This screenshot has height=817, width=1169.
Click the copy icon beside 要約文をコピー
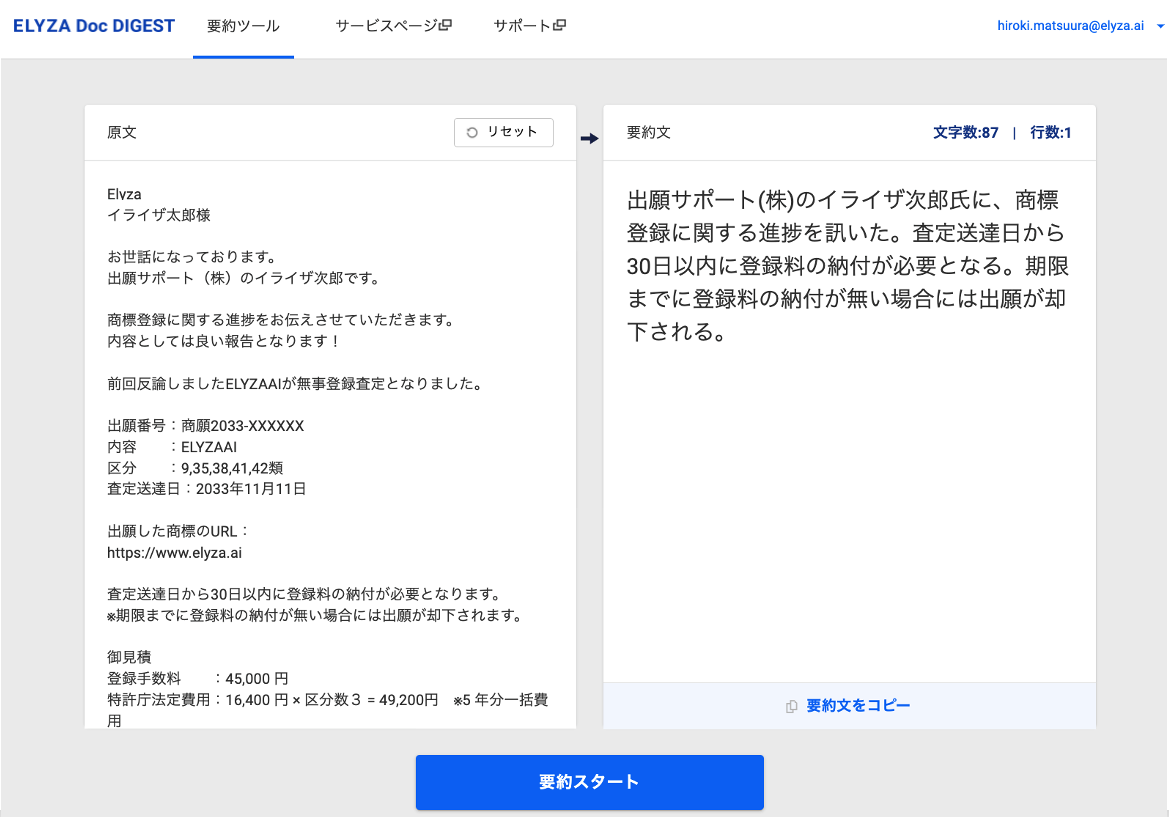[x=792, y=706]
